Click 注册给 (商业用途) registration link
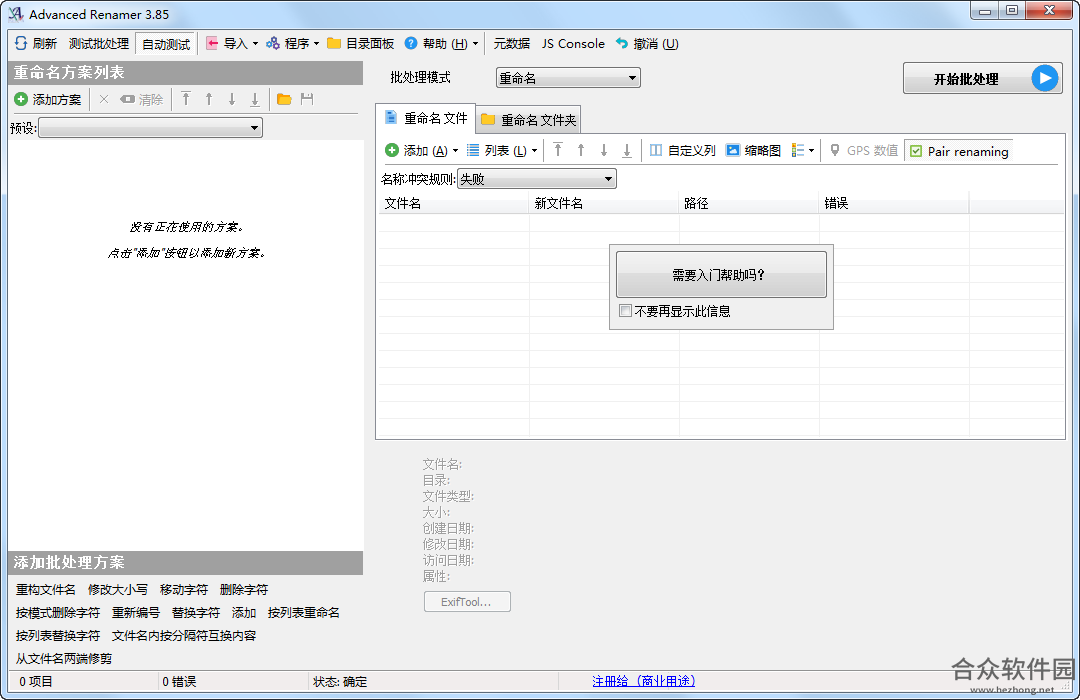The height and width of the screenshot is (700, 1080). tap(643, 681)
